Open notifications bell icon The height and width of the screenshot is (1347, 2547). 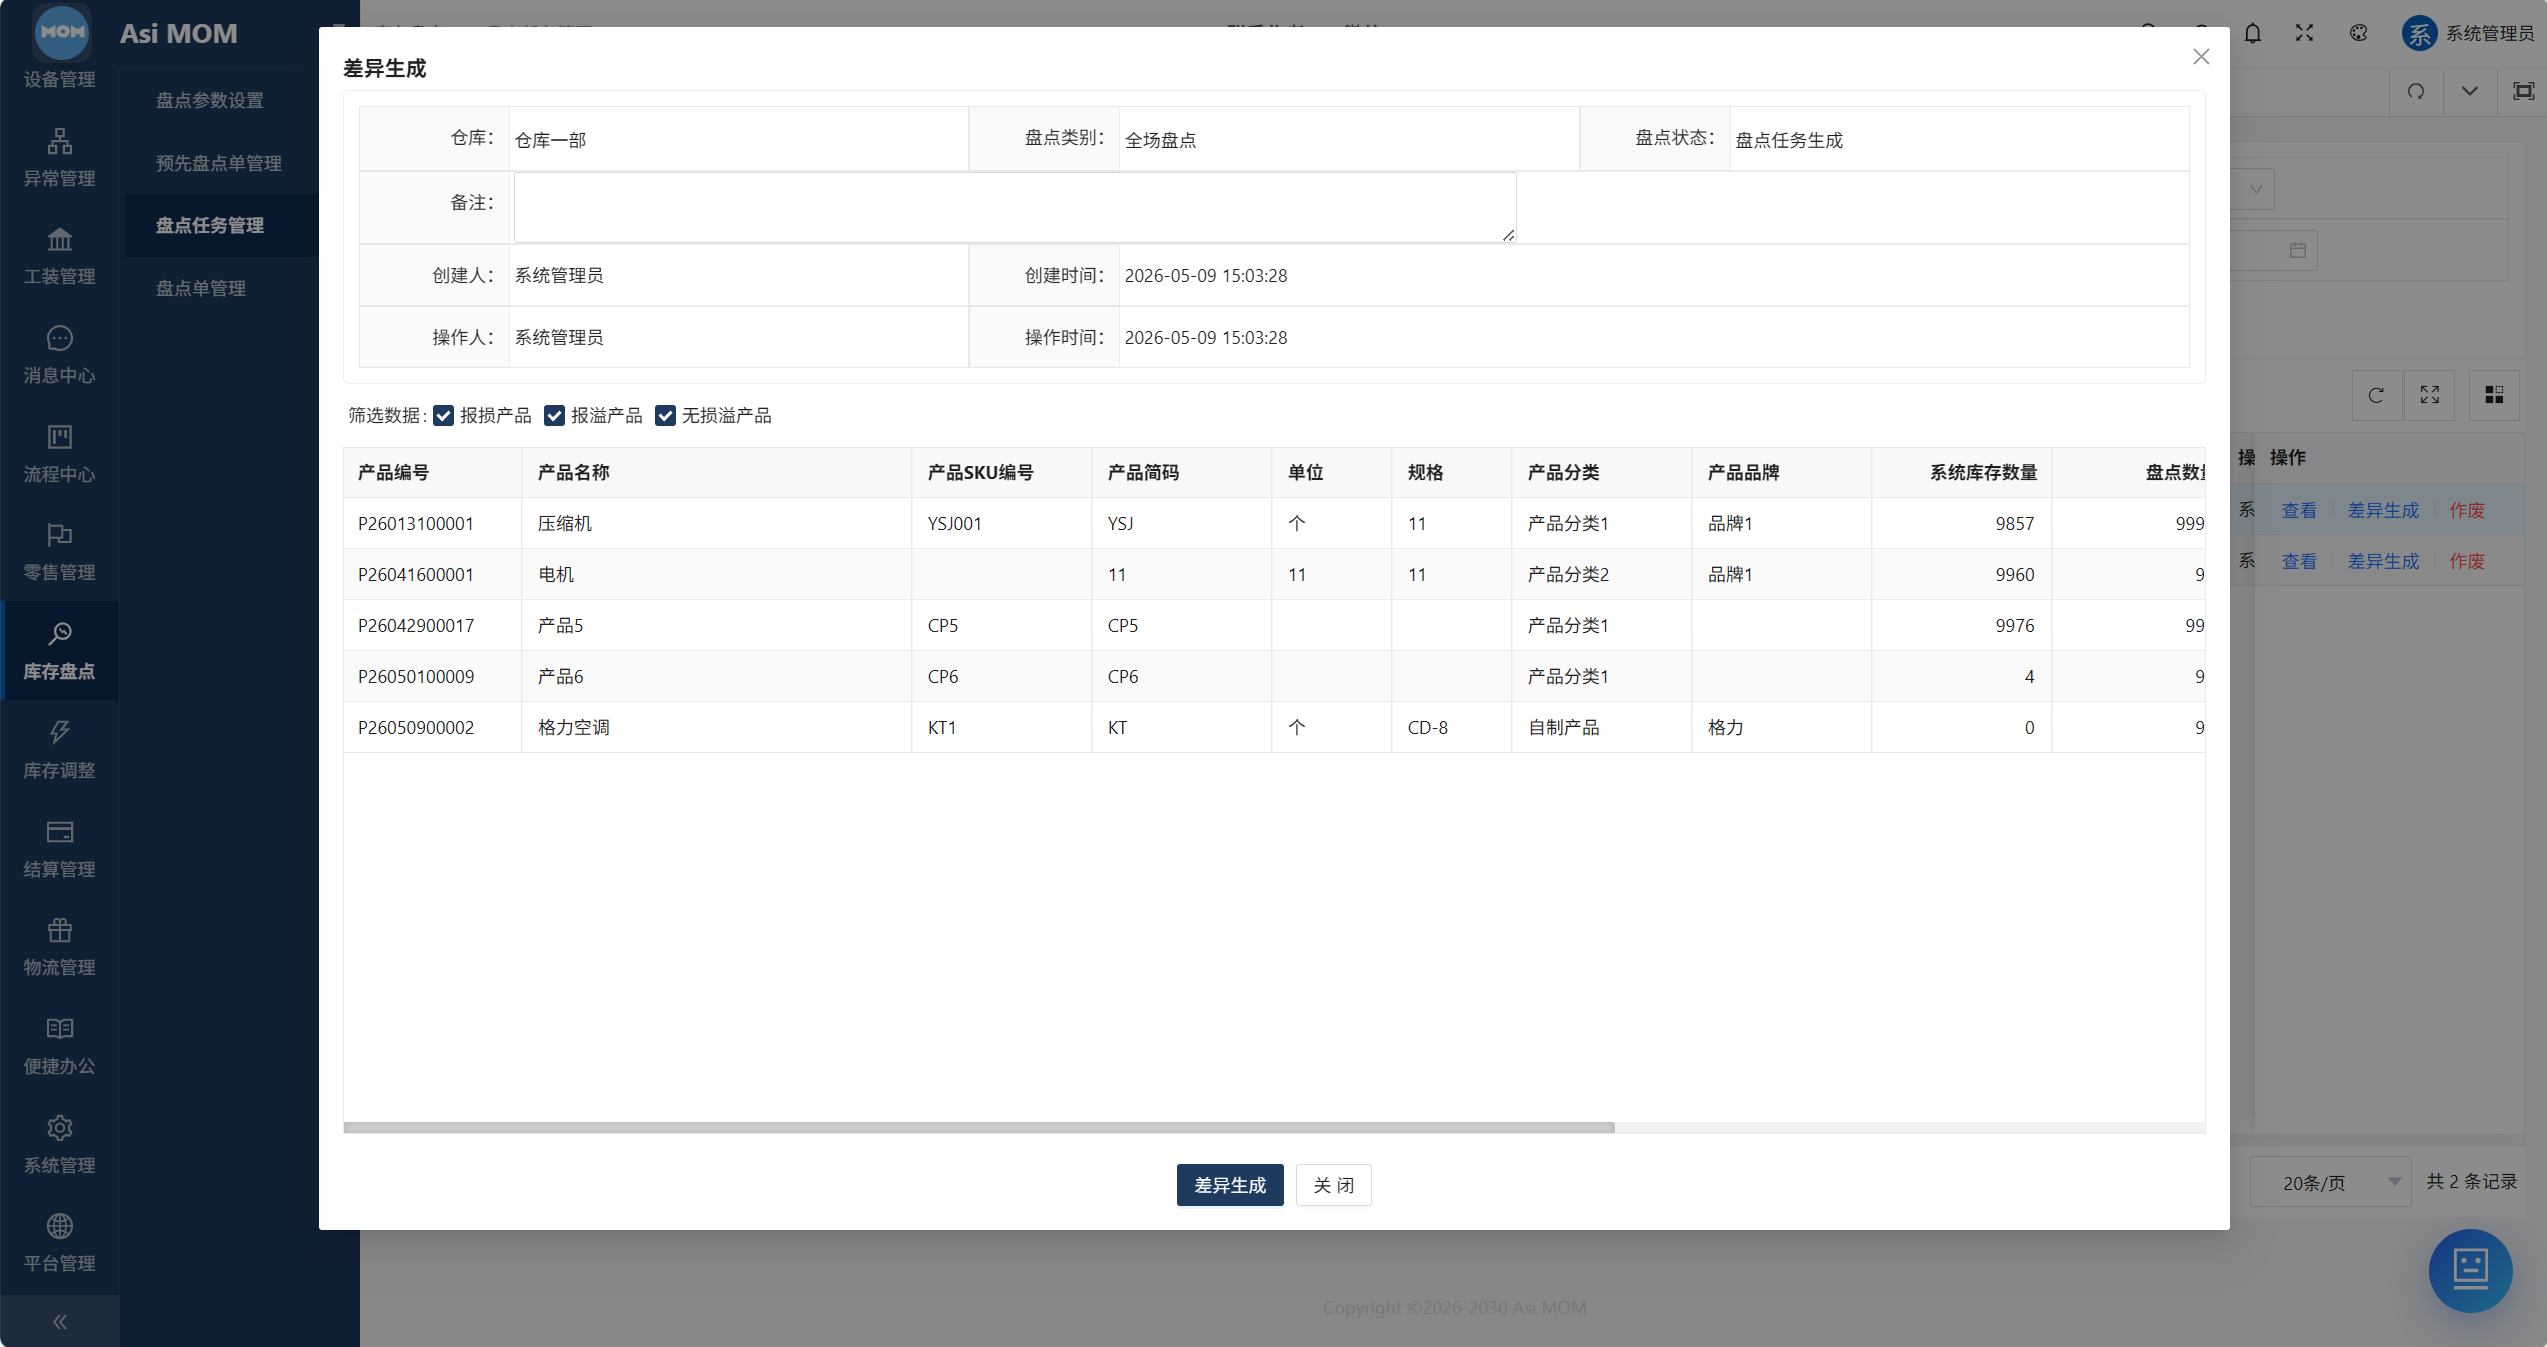tap(2252, 33)
